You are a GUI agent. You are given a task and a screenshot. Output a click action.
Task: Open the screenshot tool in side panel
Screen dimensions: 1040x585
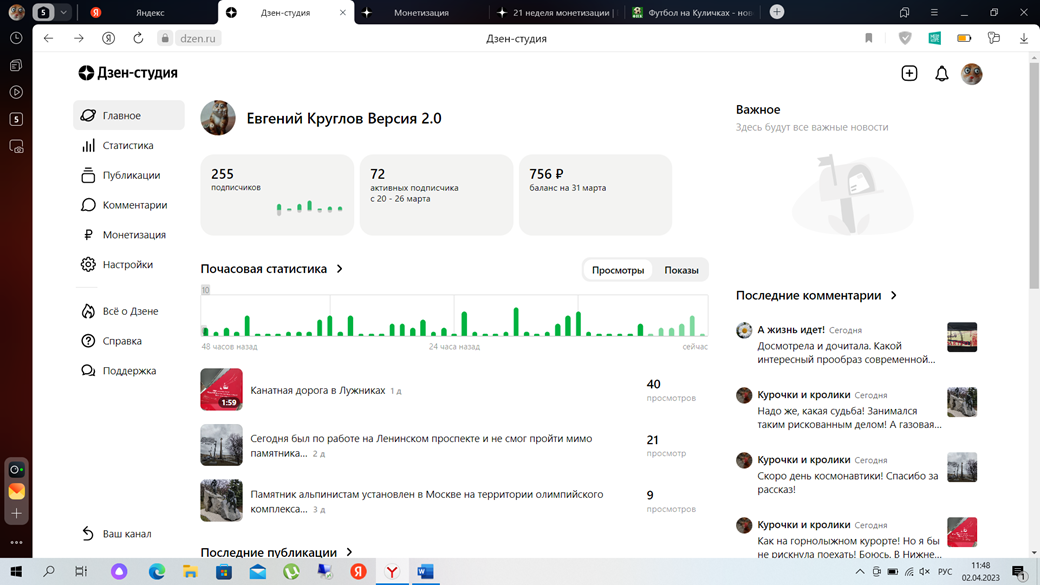pos(16,147)
